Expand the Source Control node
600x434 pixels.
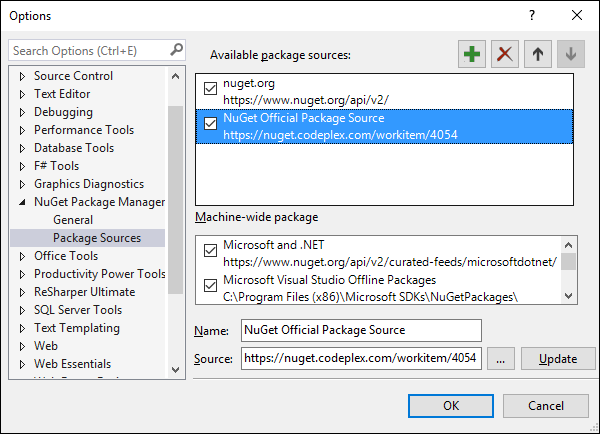22,76
